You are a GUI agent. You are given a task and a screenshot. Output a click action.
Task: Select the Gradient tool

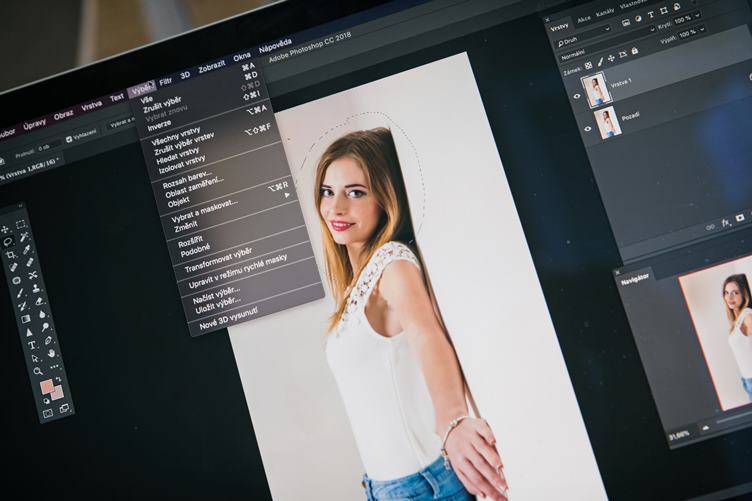[x=26, y=319]
